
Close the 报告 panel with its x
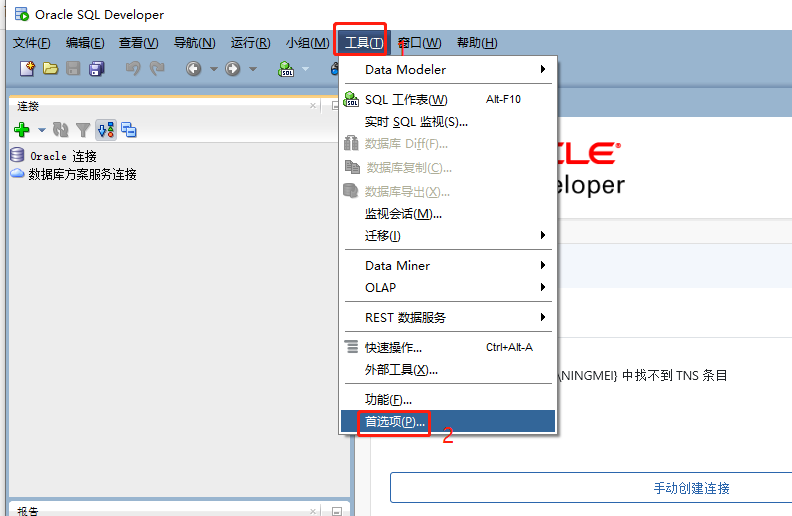(x=313, y=511)
